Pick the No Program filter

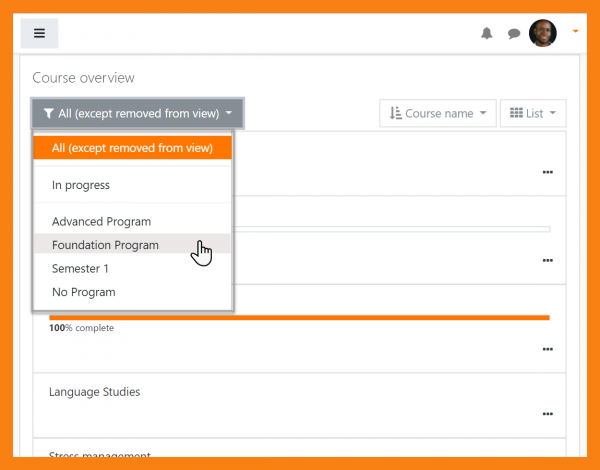tap(83, 292)
